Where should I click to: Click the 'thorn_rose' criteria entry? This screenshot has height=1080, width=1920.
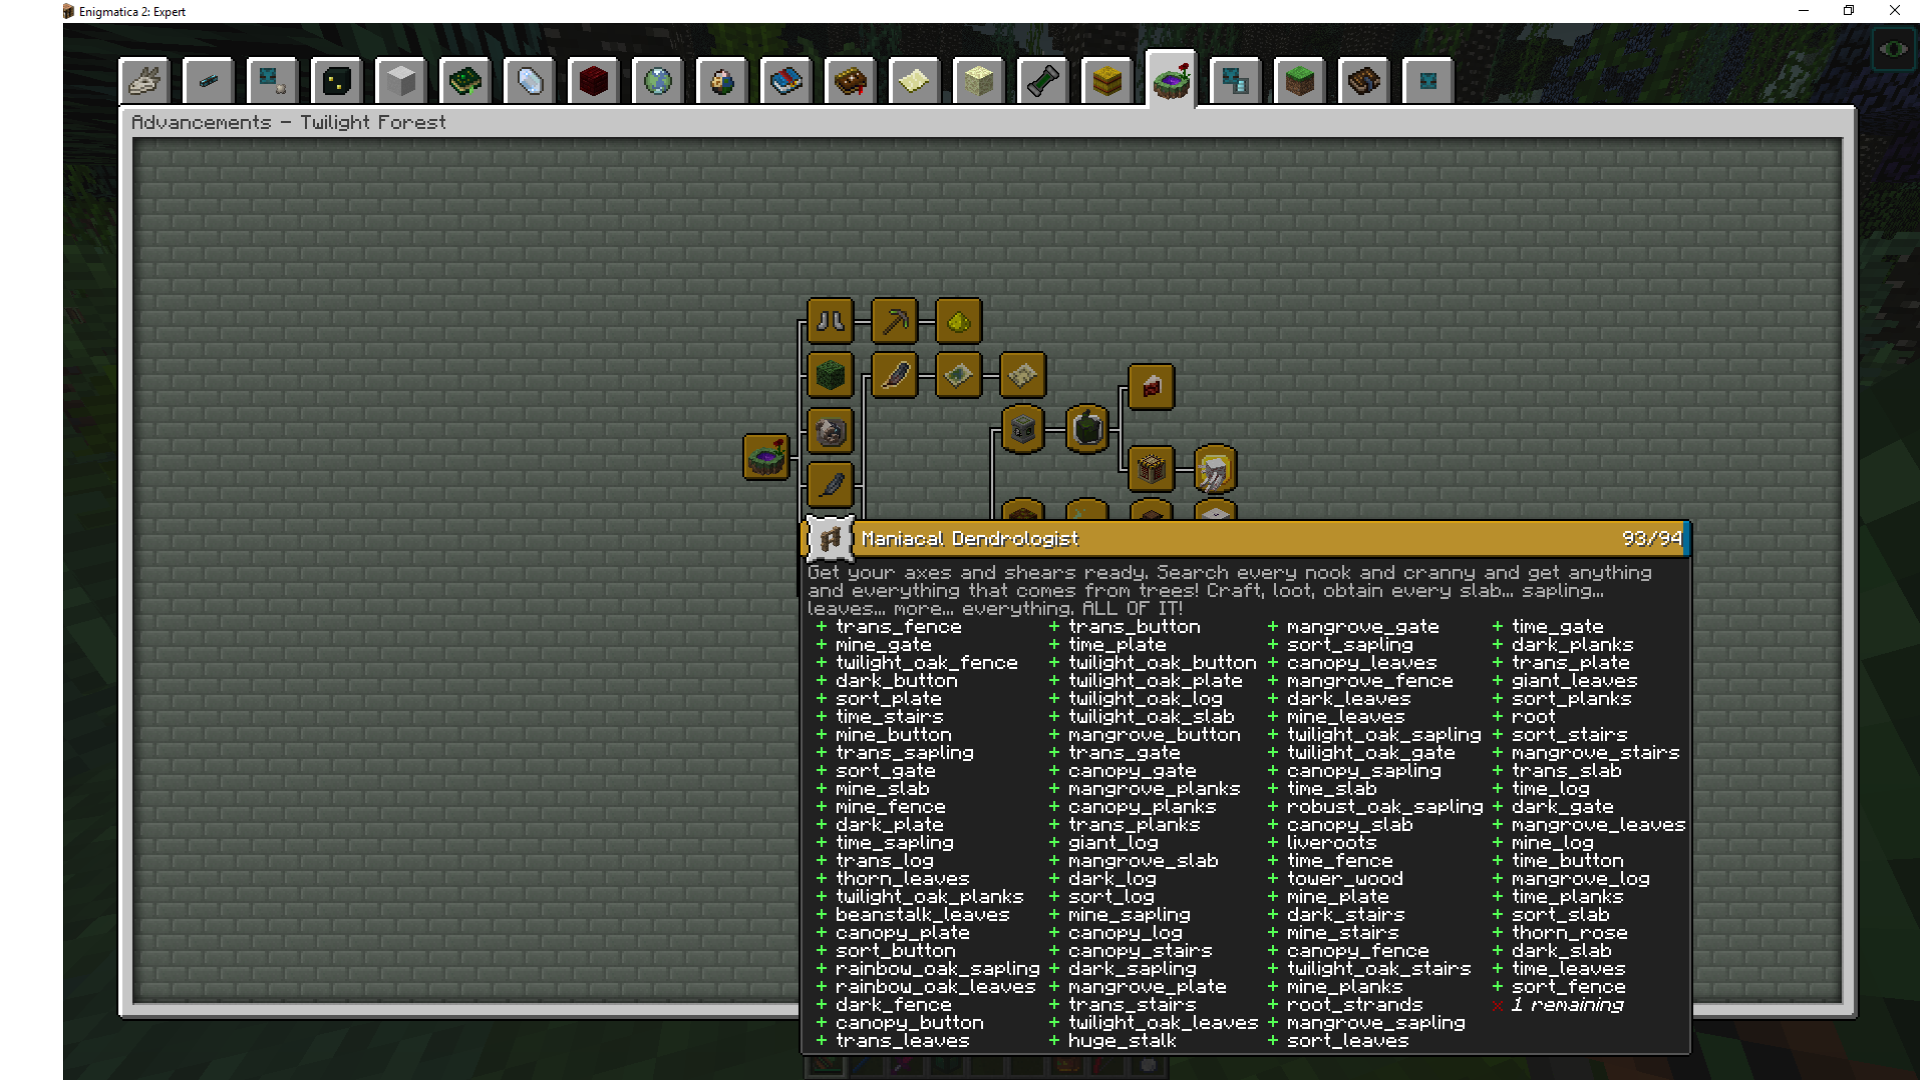click(1569, 933)
